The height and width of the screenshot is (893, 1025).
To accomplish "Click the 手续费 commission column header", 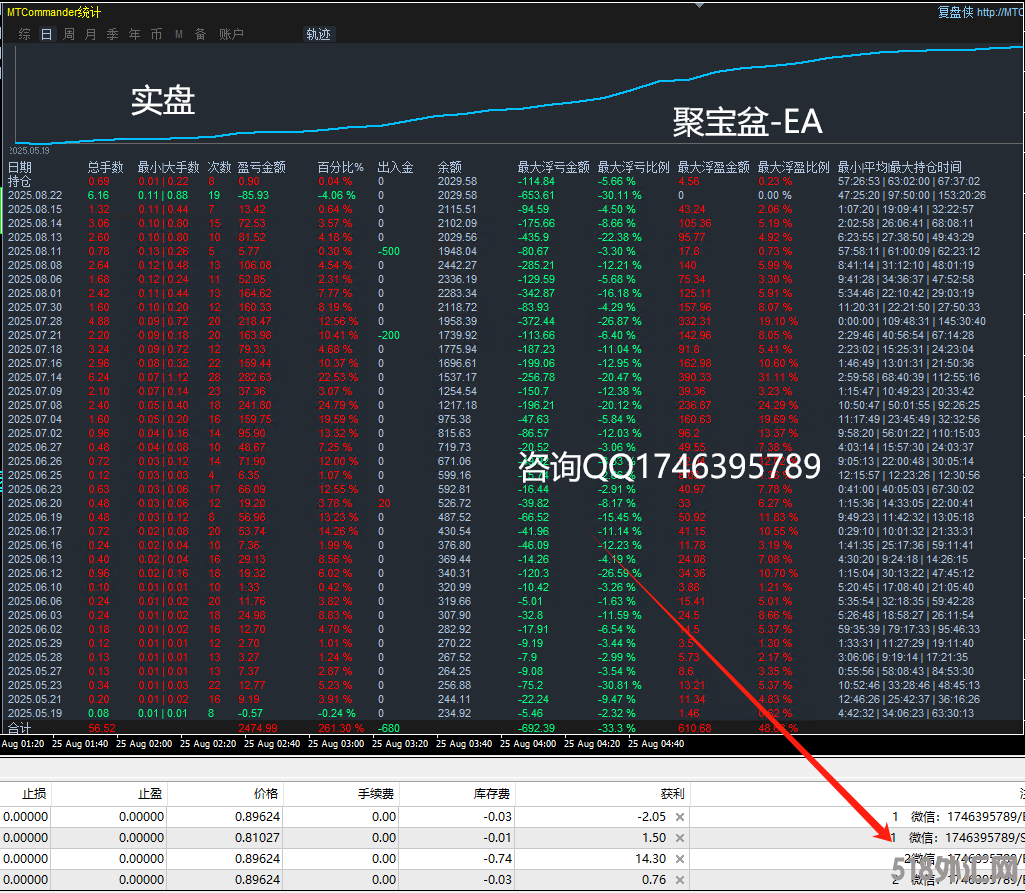I will (377, 793).
